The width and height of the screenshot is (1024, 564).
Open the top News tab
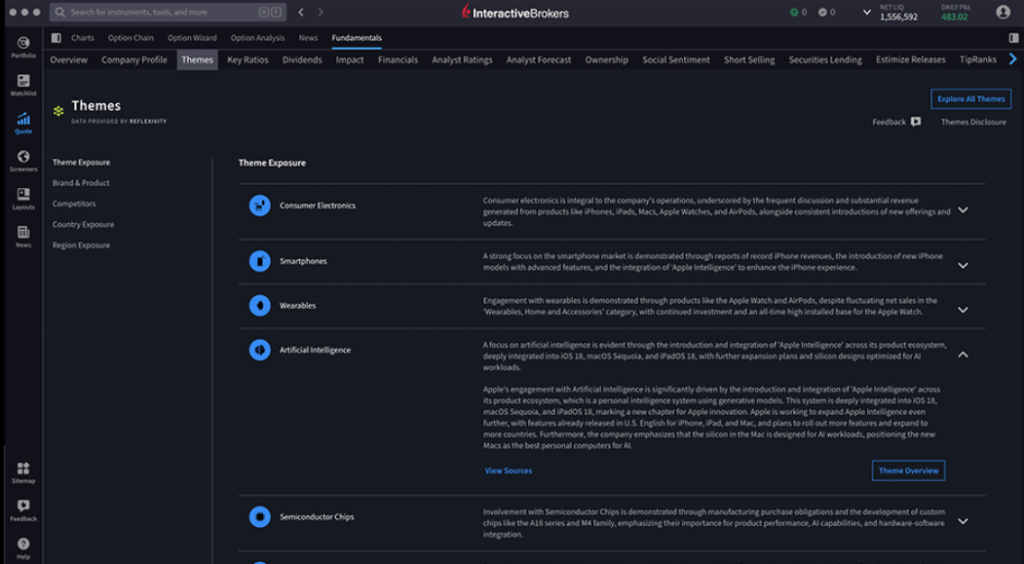pyautogui.click(x=308, y=38)
